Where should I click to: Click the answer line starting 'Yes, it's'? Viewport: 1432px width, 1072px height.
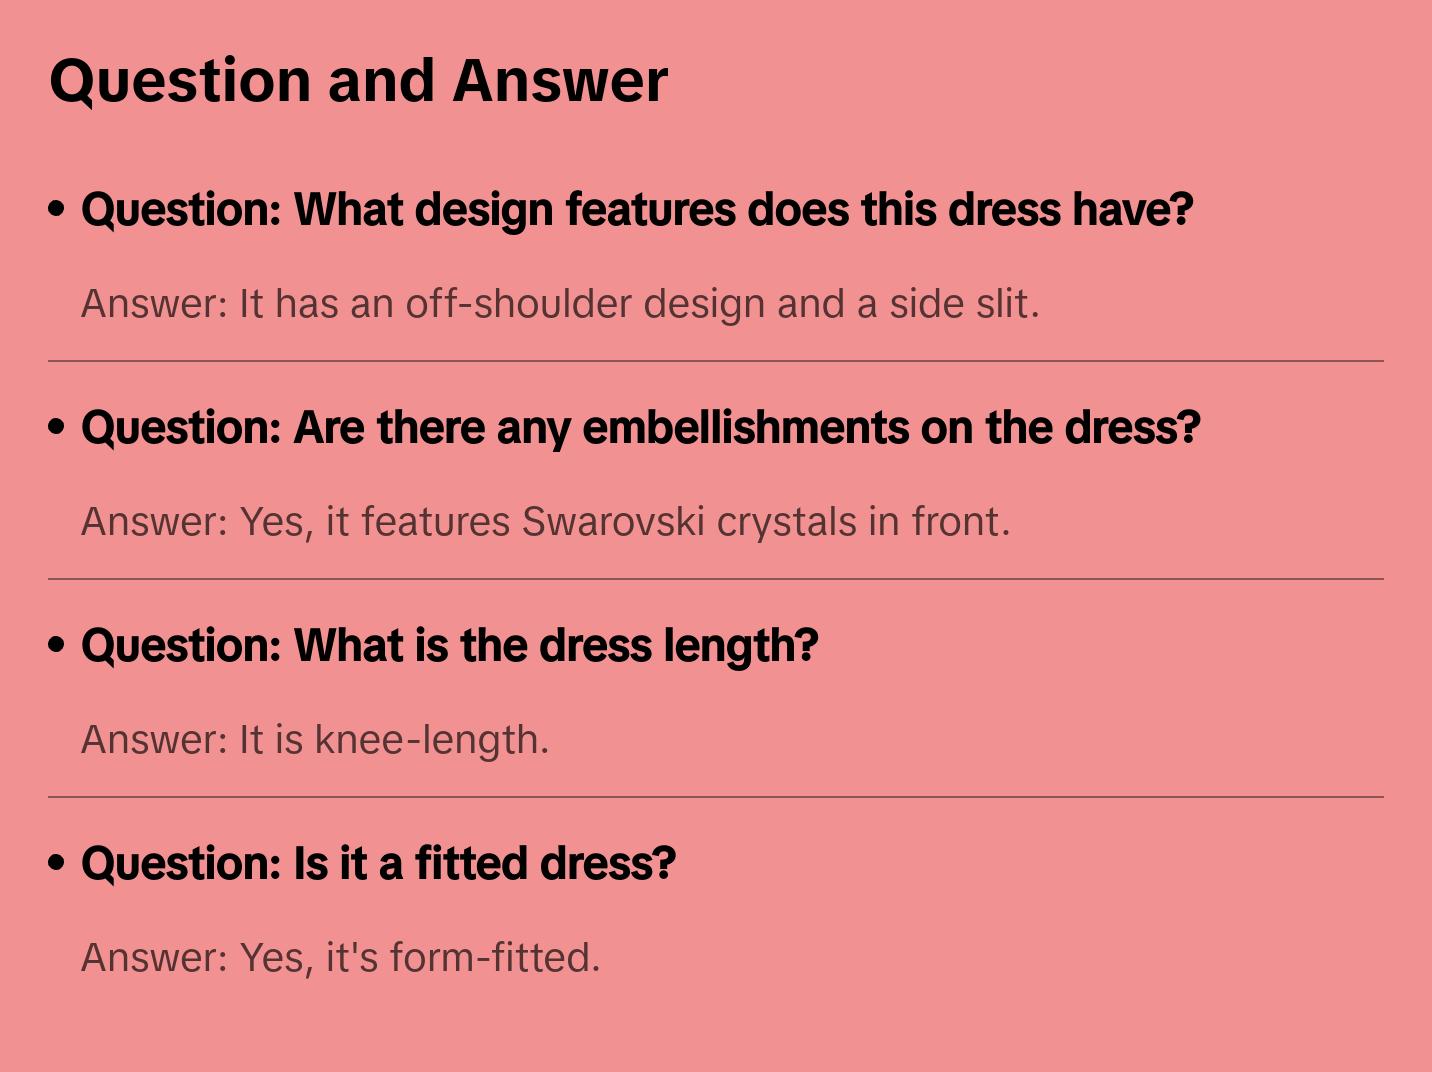click(x=340, y=958)
